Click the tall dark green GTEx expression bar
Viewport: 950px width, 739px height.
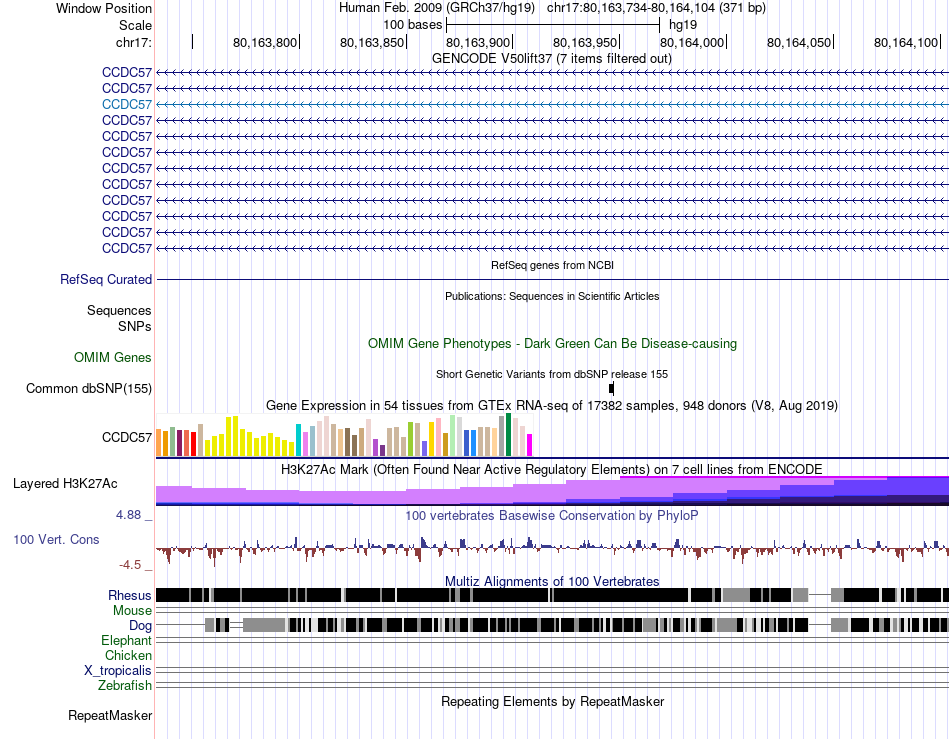(x=508, y=434)
